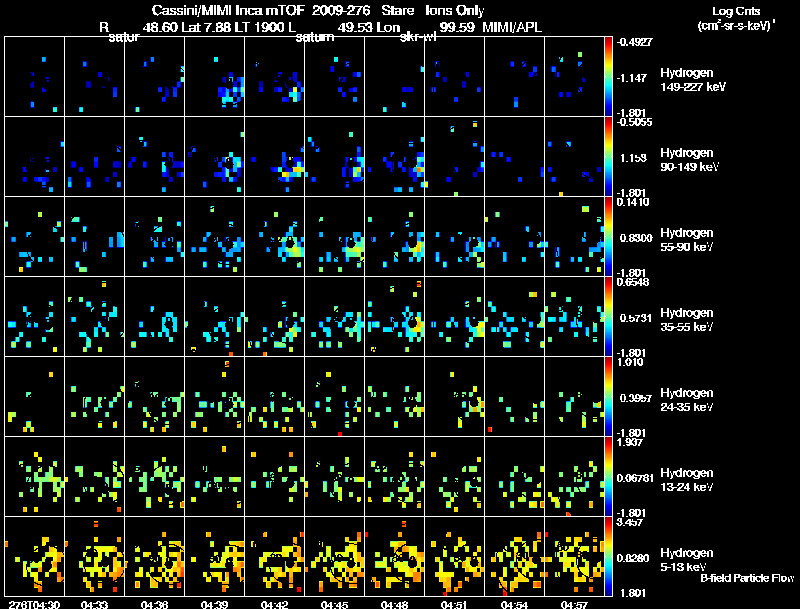
Task: Select the 35-55 keV panel at 04:51
Action: pos(455,317)
